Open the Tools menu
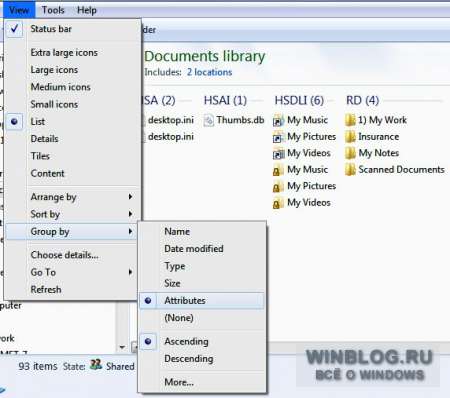Viewport: 450px width, 398px height. coord(53,10)
